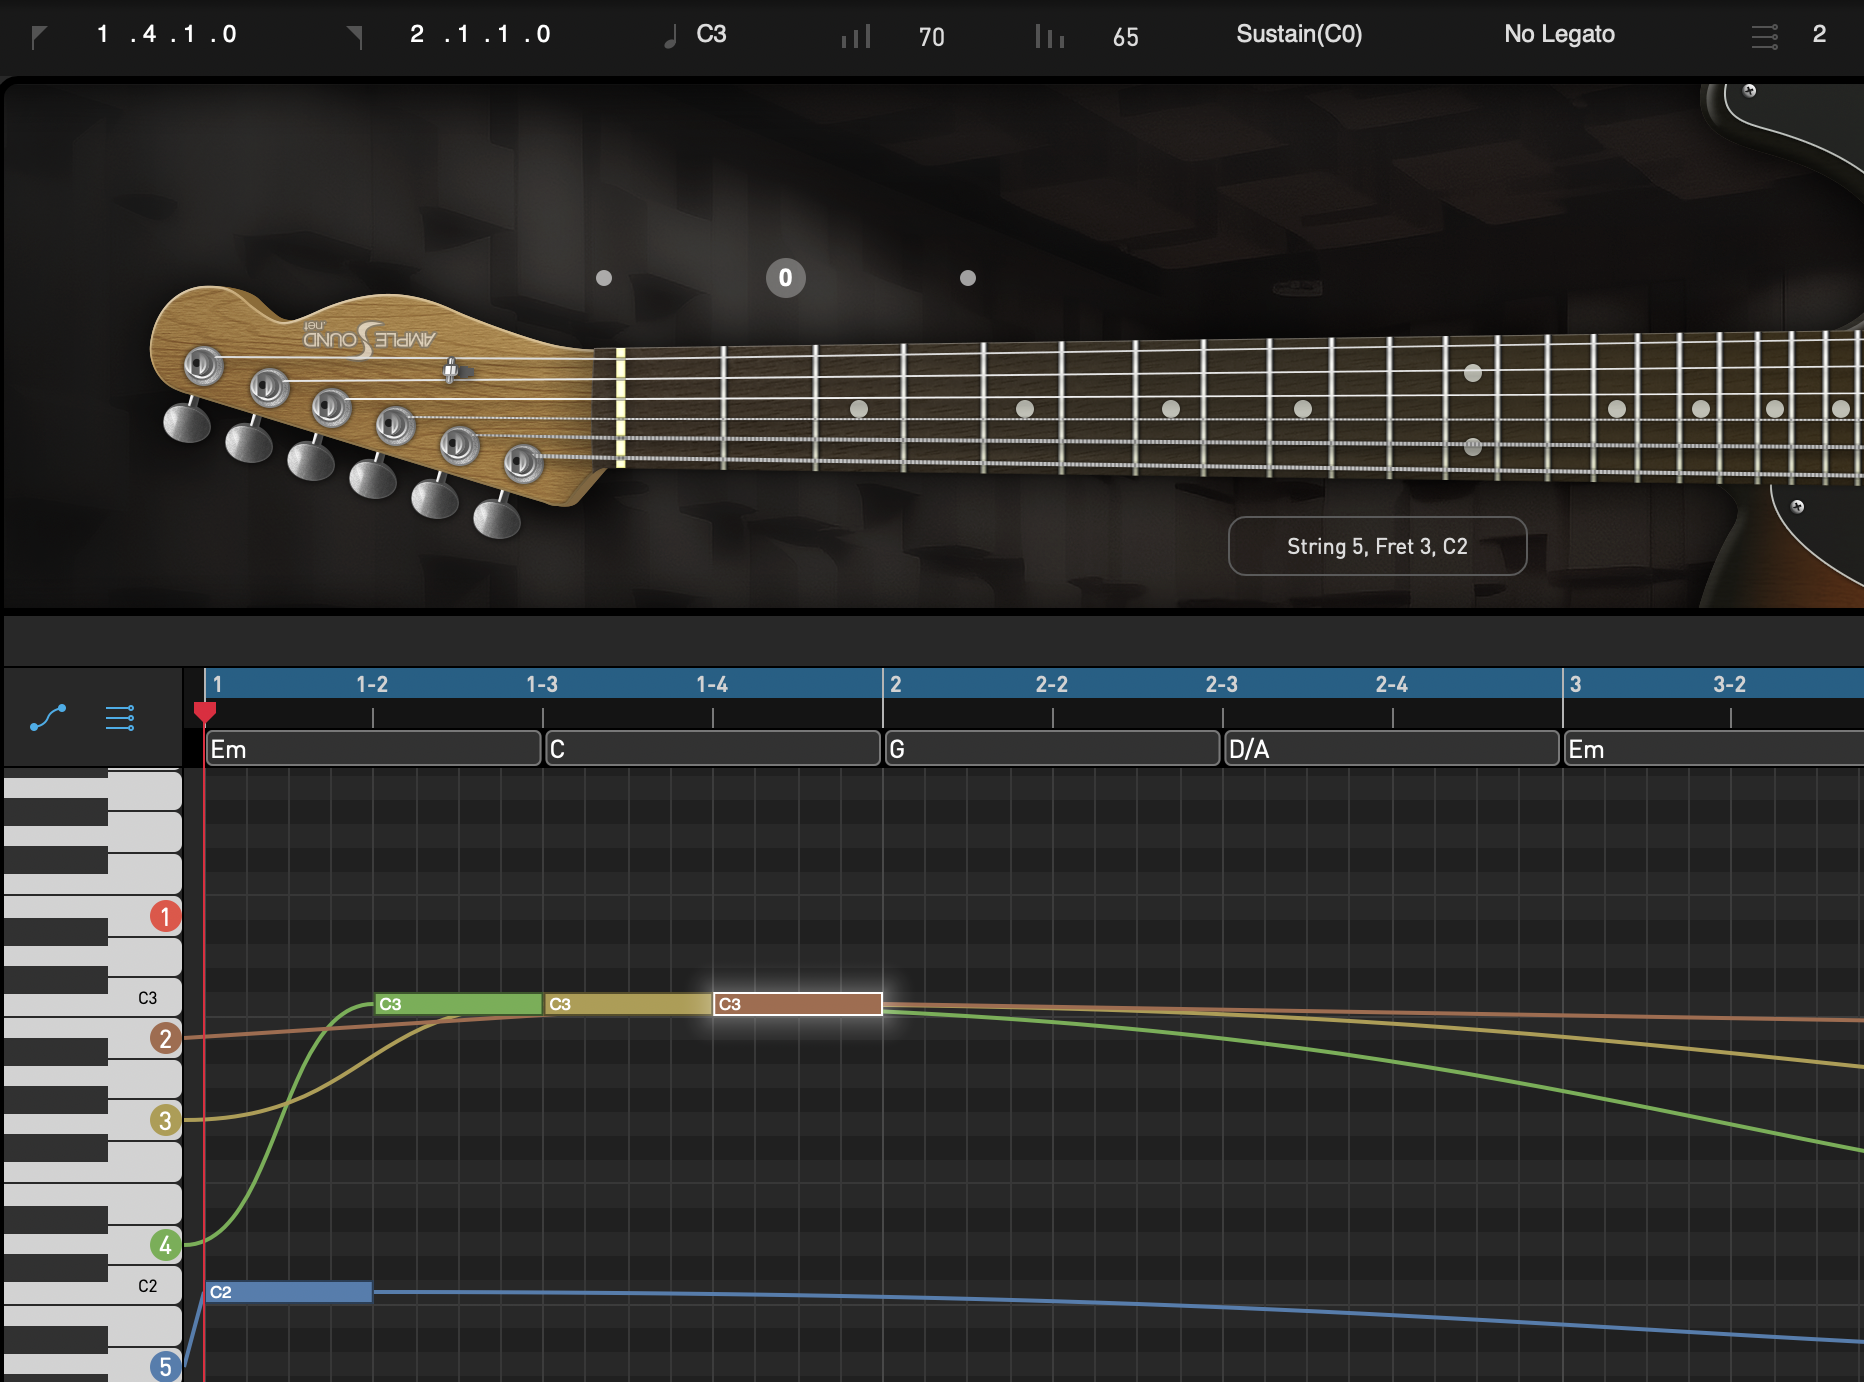Open the tab lines list icon
Image resolution: width=1864 pixels, height=1382 pixels.
tap(120, 718)
